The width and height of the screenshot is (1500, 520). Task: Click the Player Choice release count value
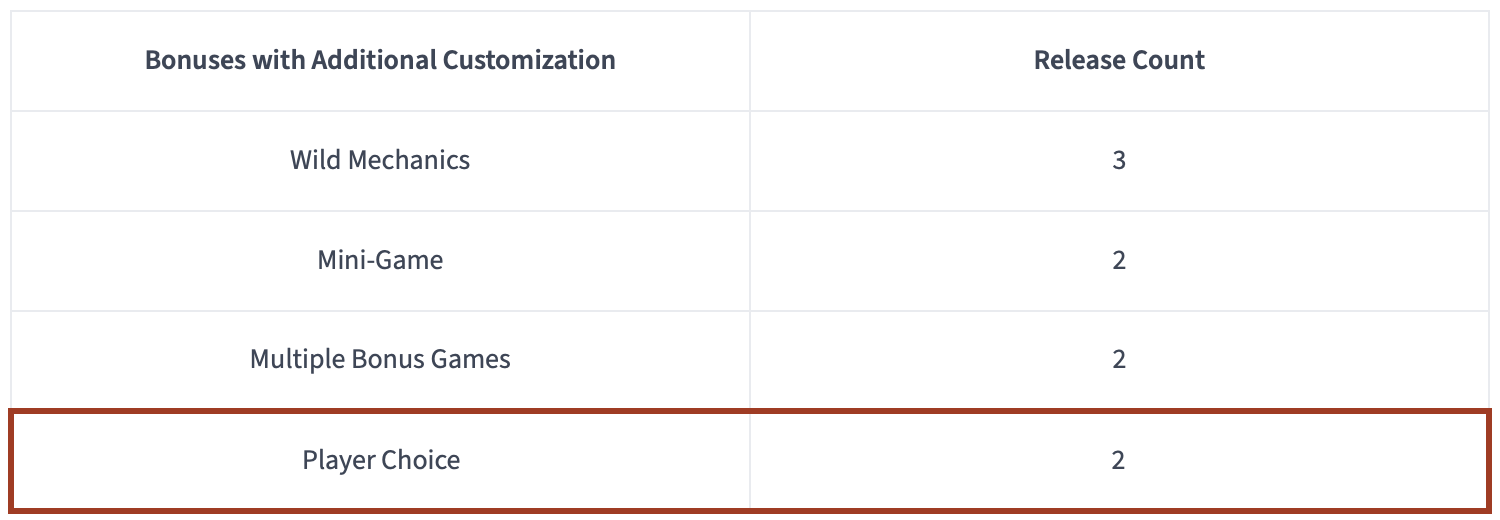coord(1119,460)
